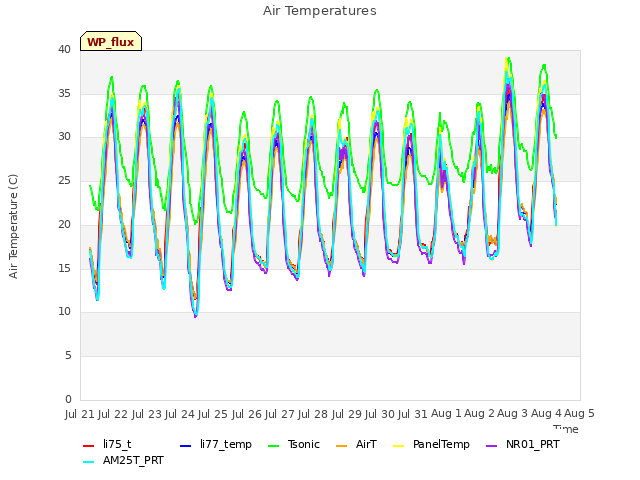Toggle the NR01_PRT legend entry
This screenshot has height=480, width=640.
click(522, 444)
